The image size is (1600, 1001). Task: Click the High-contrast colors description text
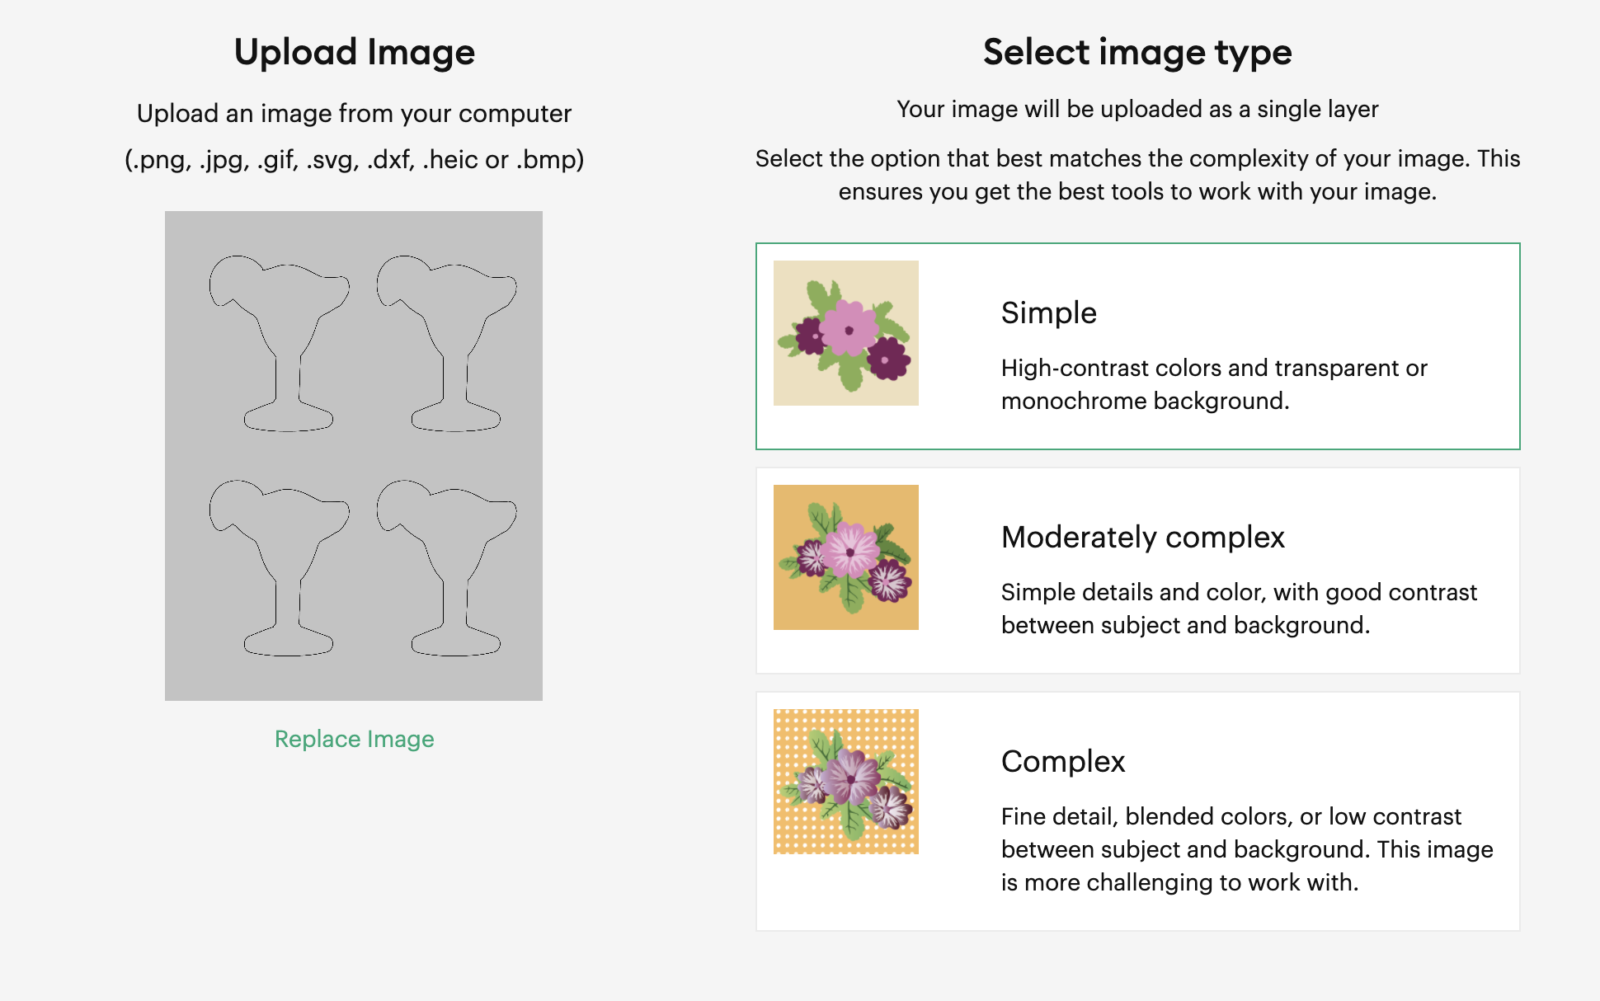pos(1213,384)
